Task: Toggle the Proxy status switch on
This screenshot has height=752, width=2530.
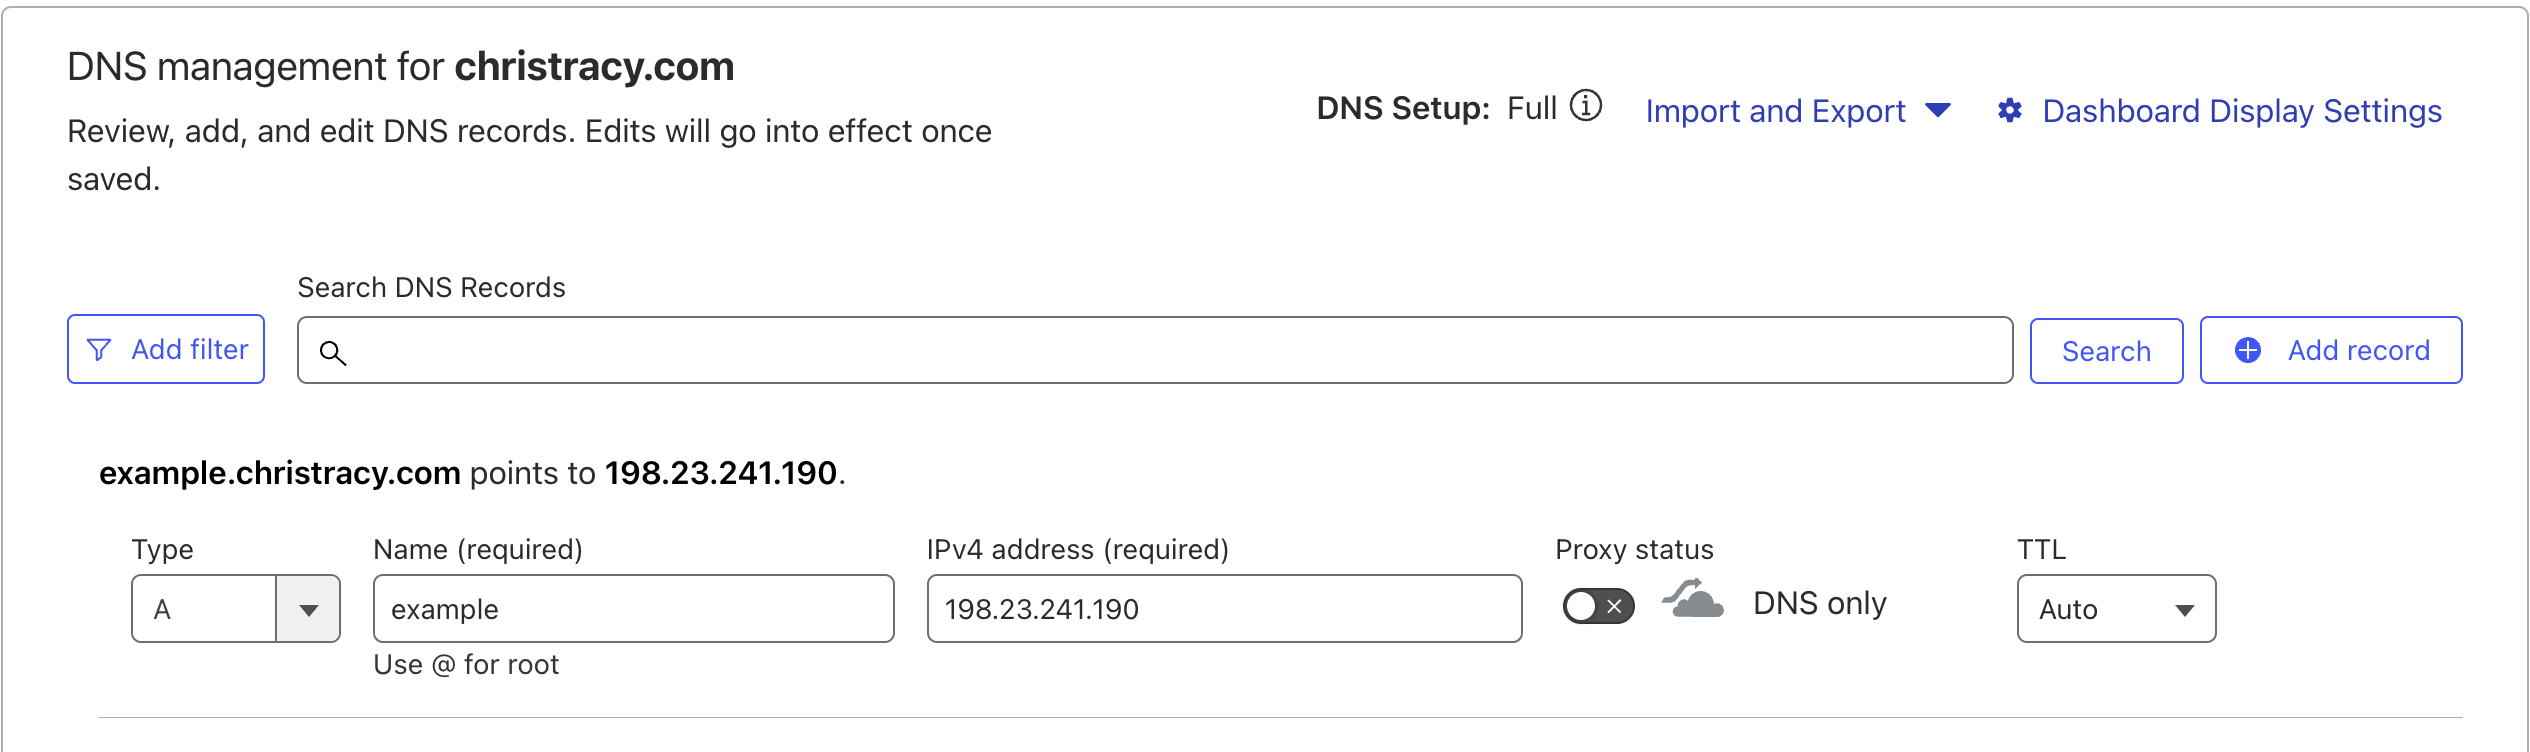Action: click(x=1598, y=606)
